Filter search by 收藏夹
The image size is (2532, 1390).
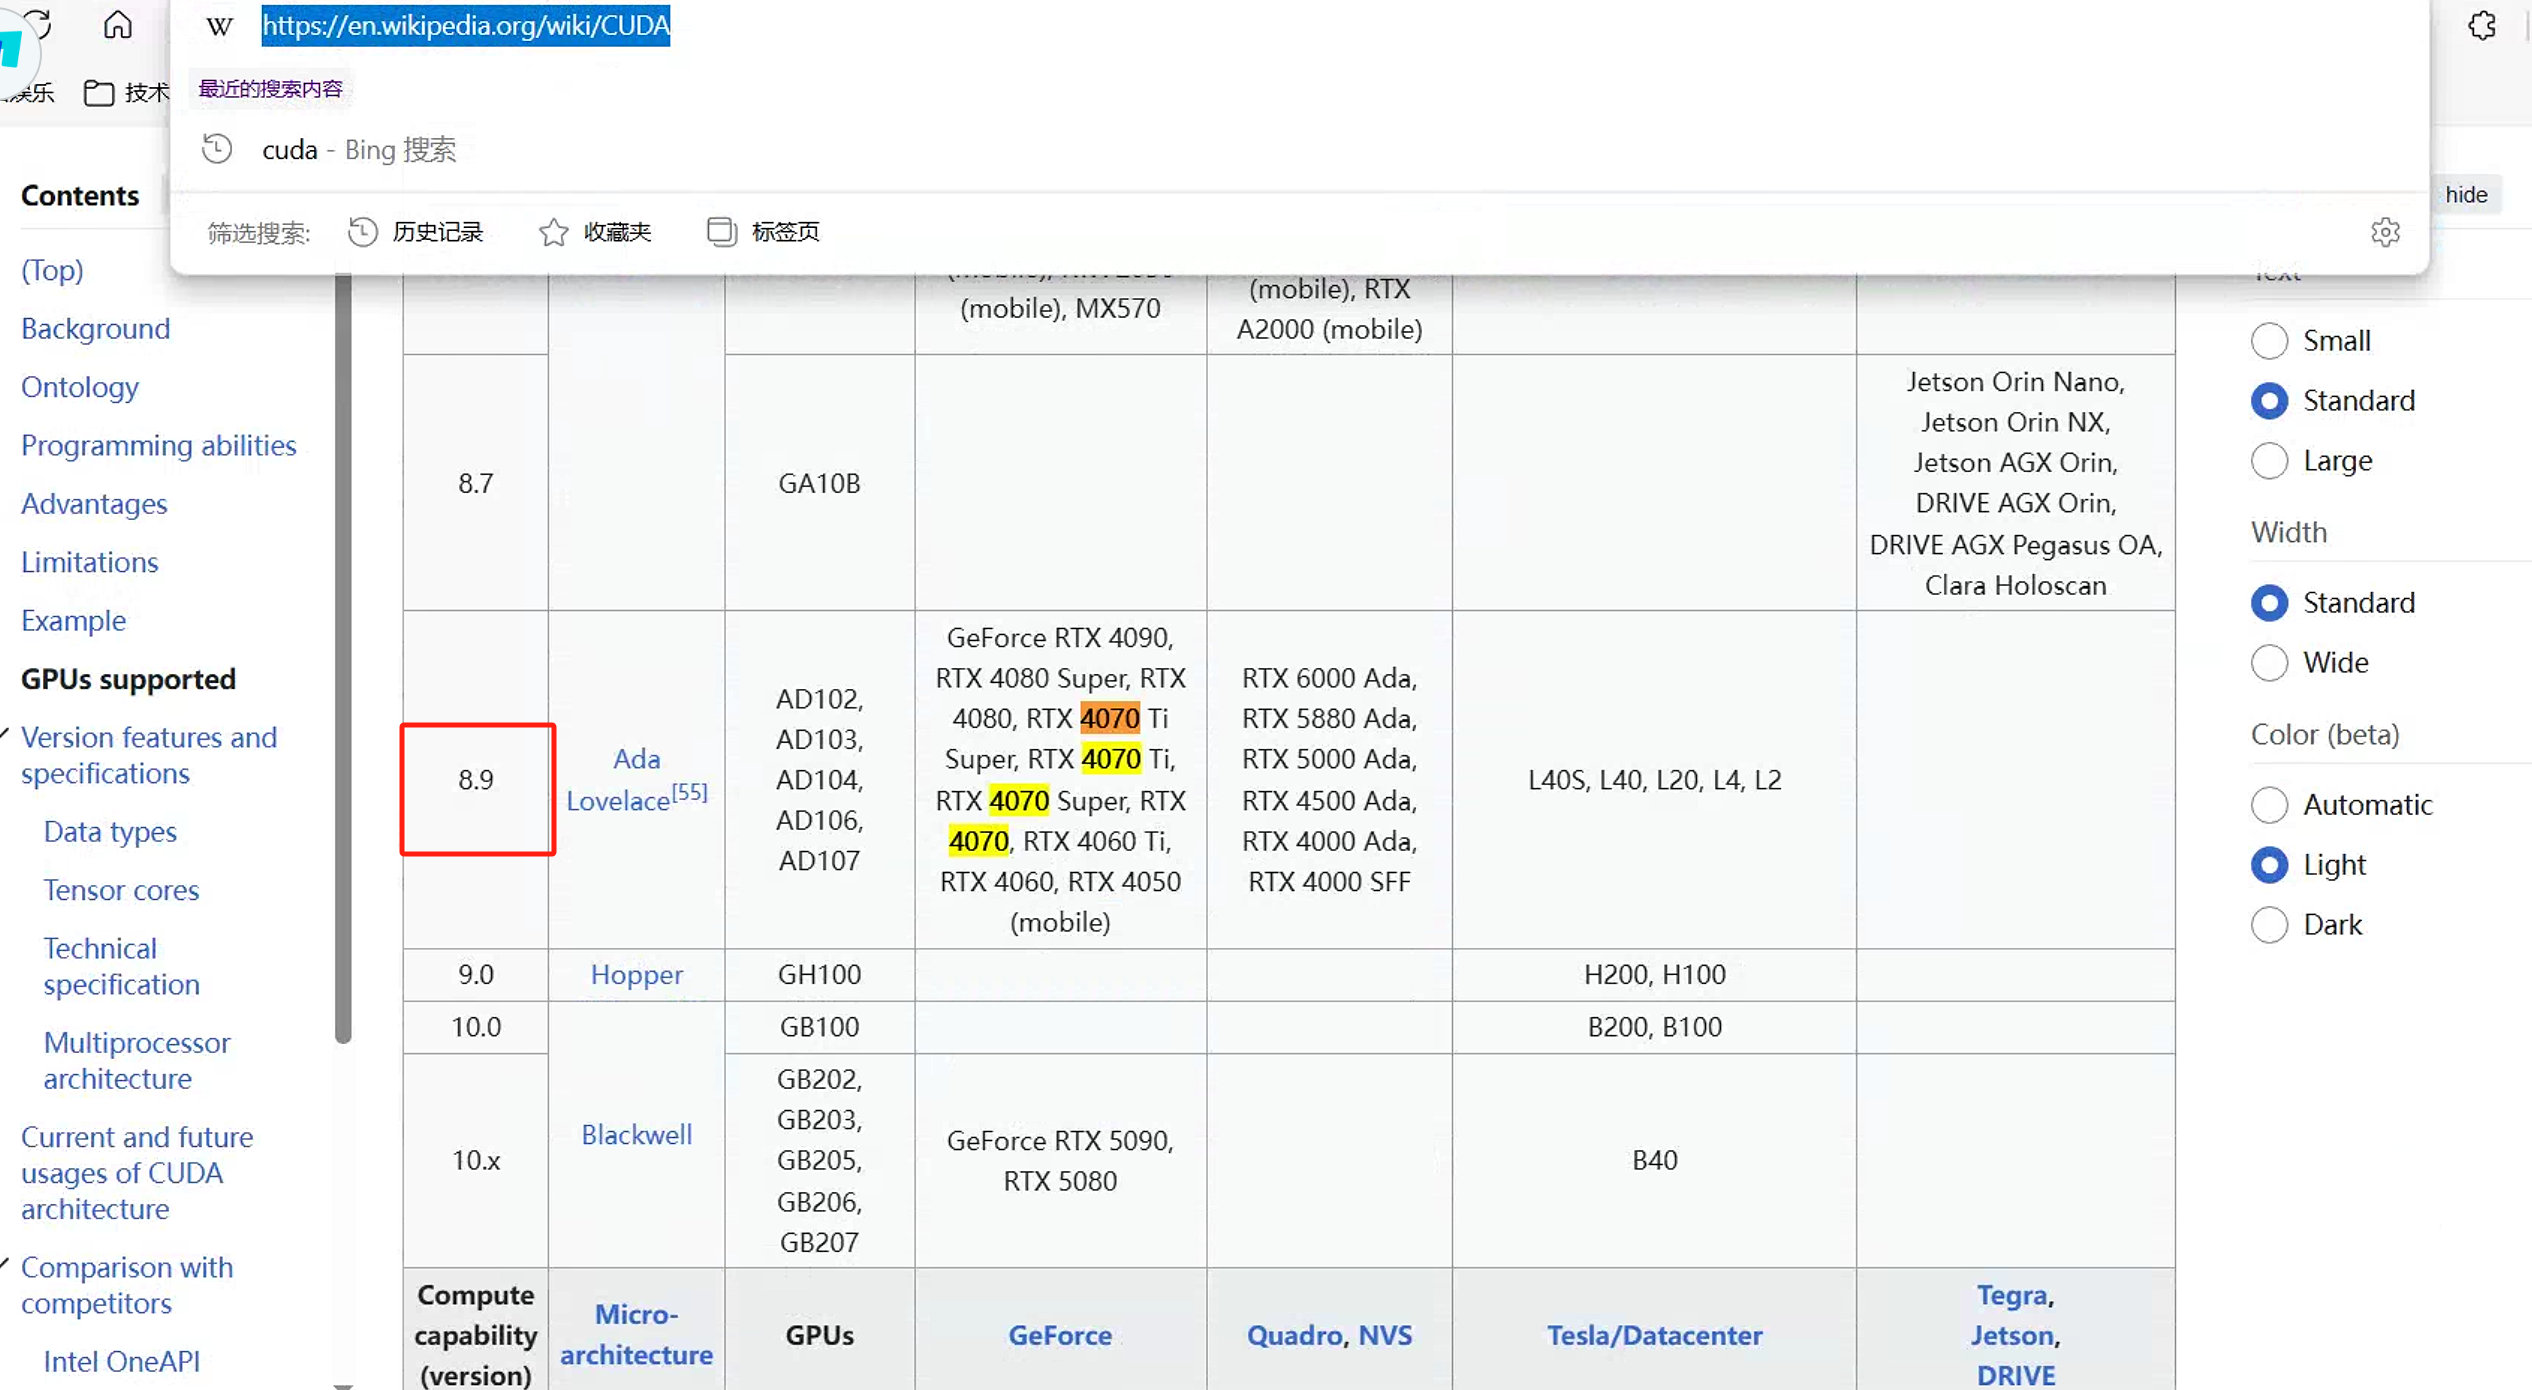[595, 232]
